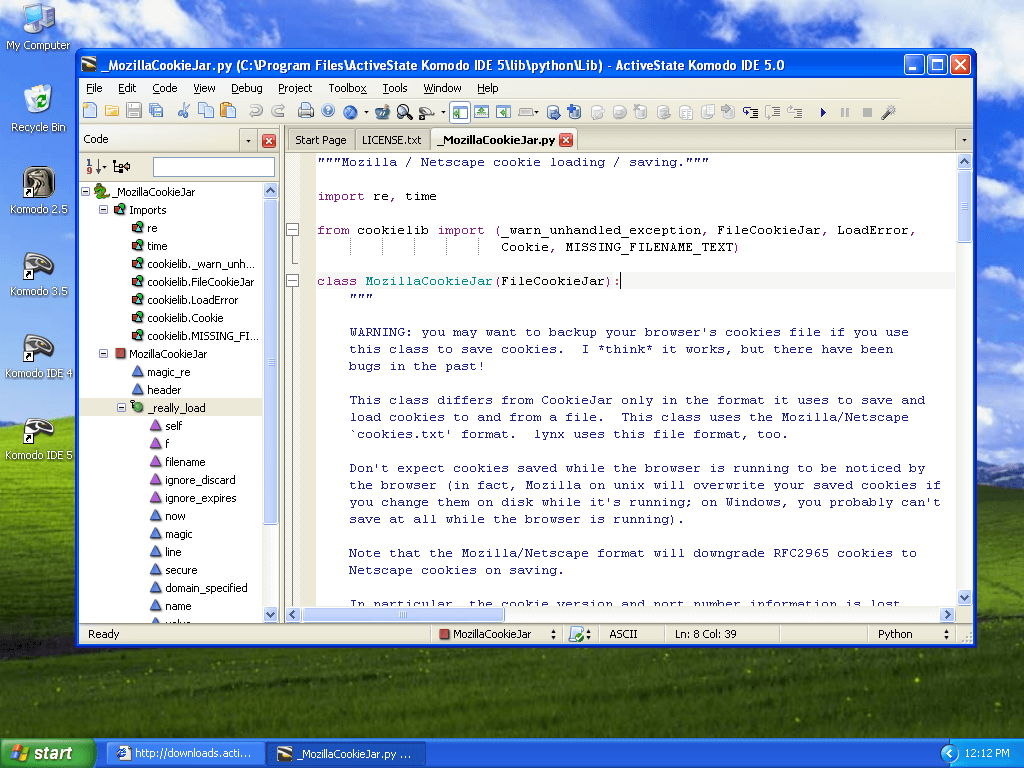Click the Stop debugger toolbar button
Screen dimensions: 1024x768
(867, 112)
